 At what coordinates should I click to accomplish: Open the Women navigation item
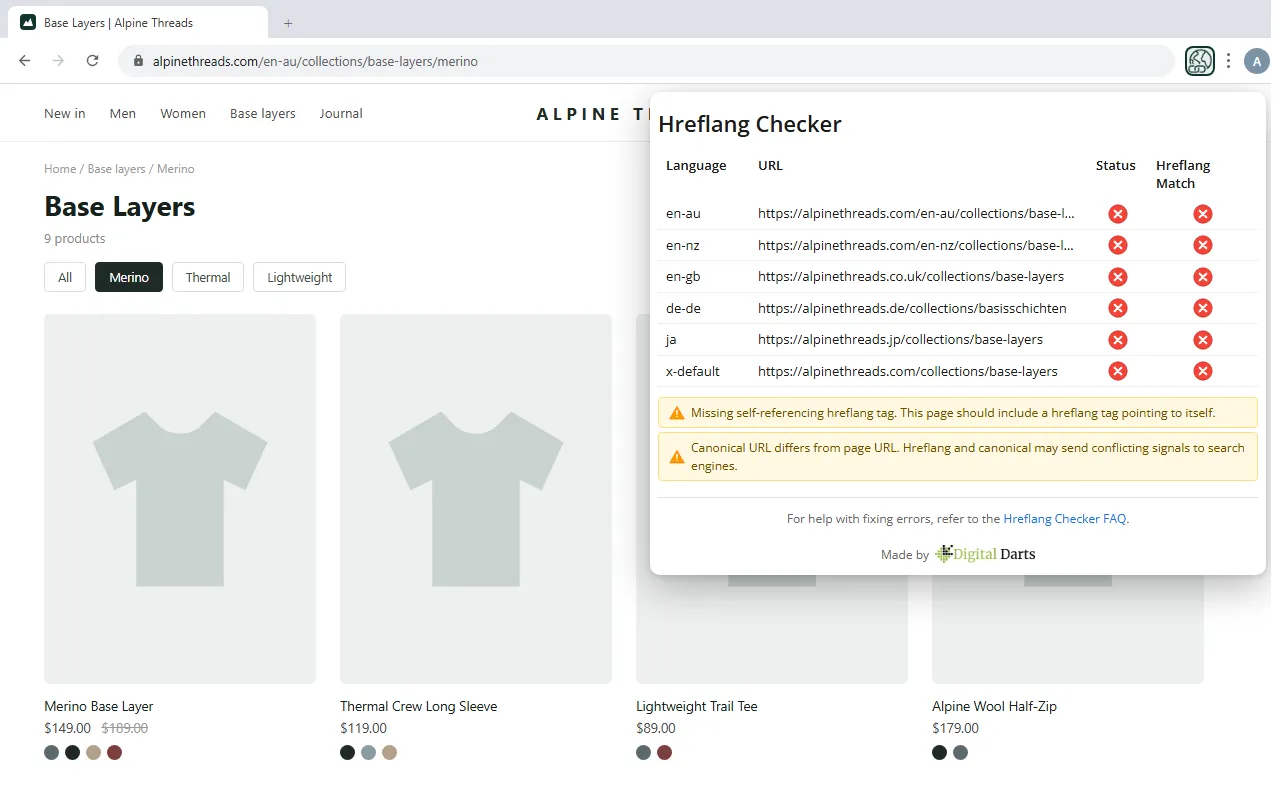(x=183, y=113)
